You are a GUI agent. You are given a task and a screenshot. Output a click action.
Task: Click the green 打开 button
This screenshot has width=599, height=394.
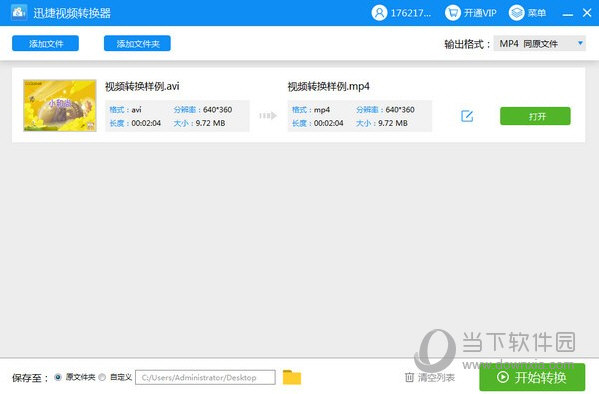click(535, 116)
